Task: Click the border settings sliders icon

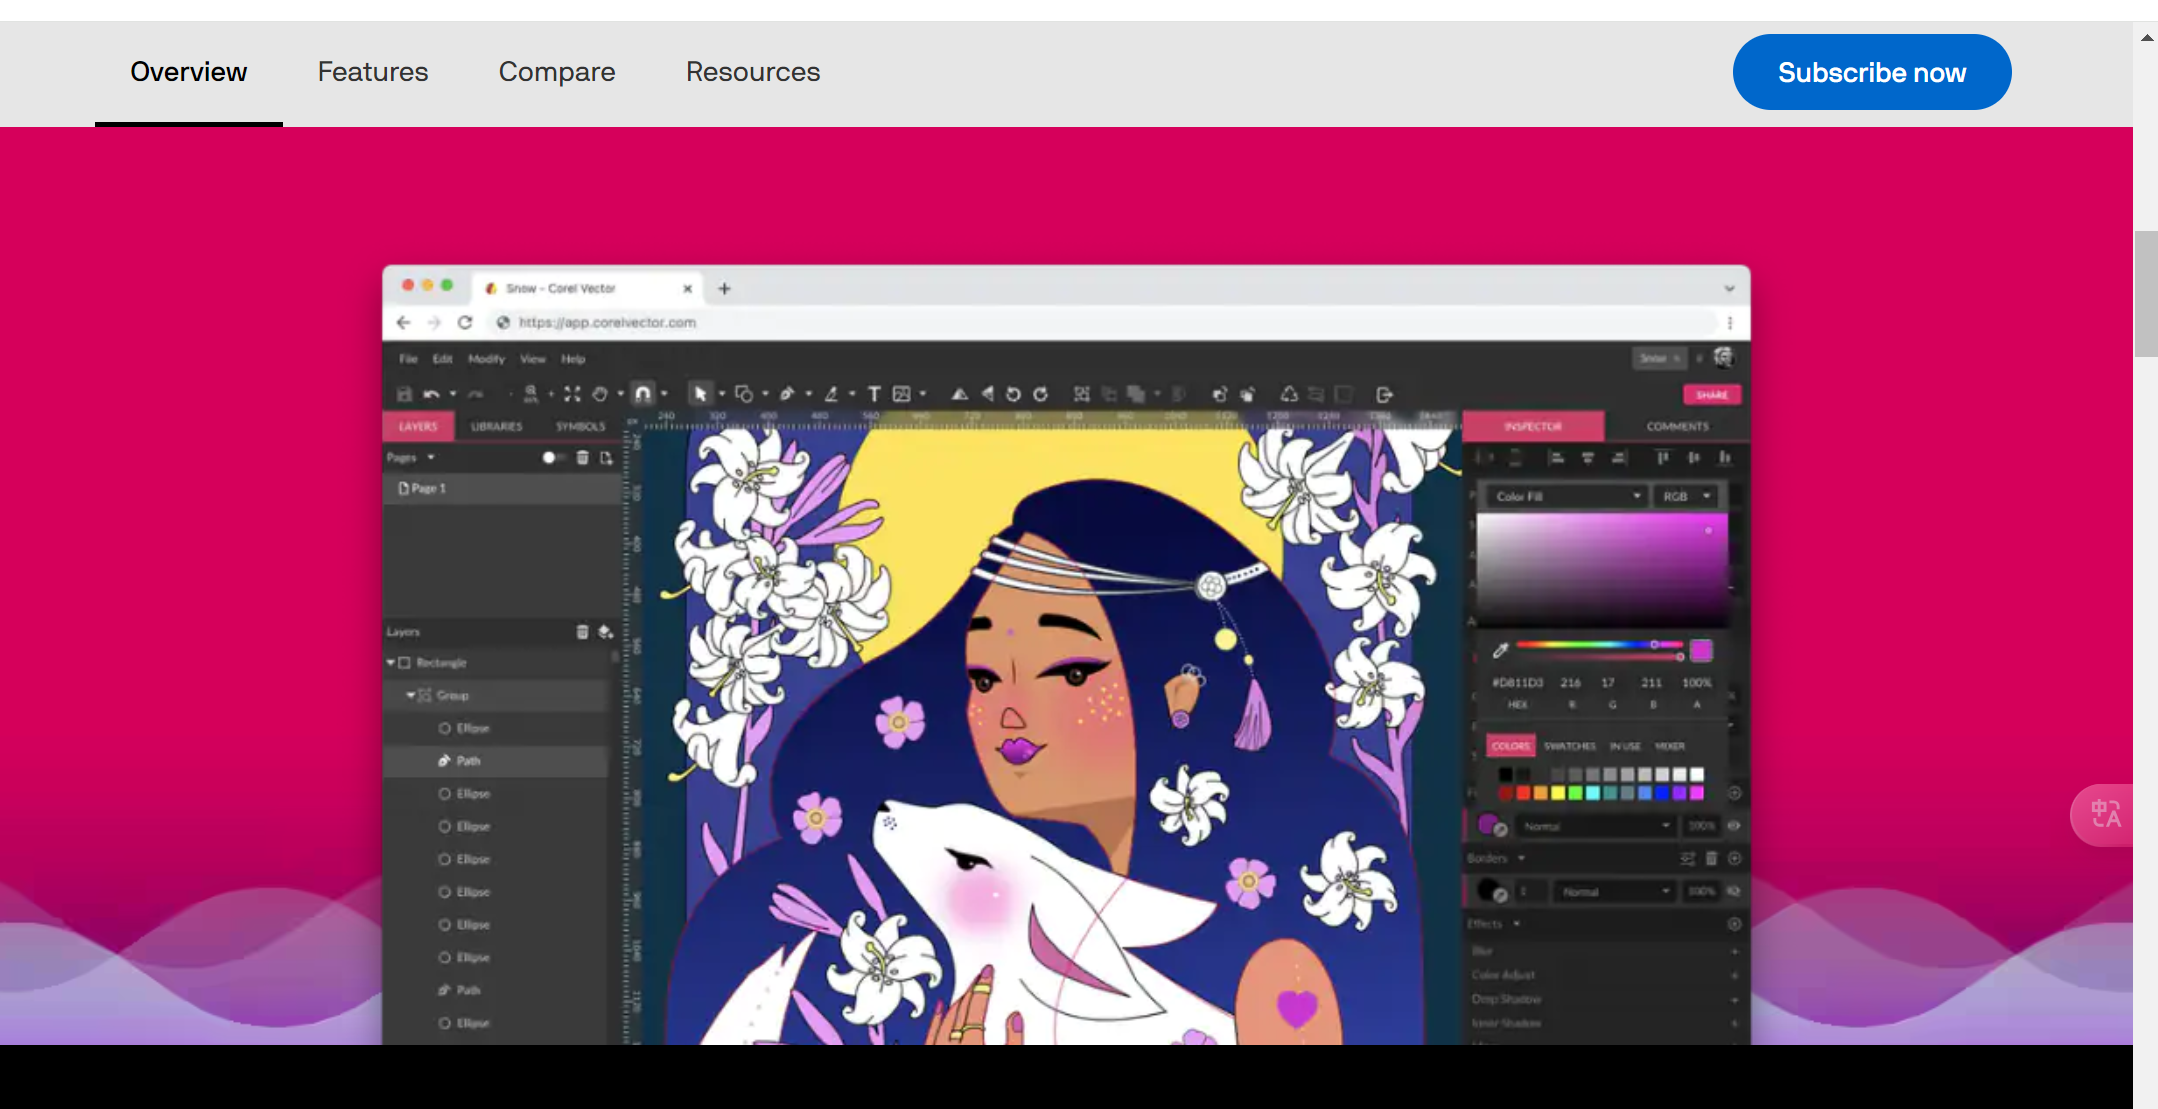Action: point(1688,858)
